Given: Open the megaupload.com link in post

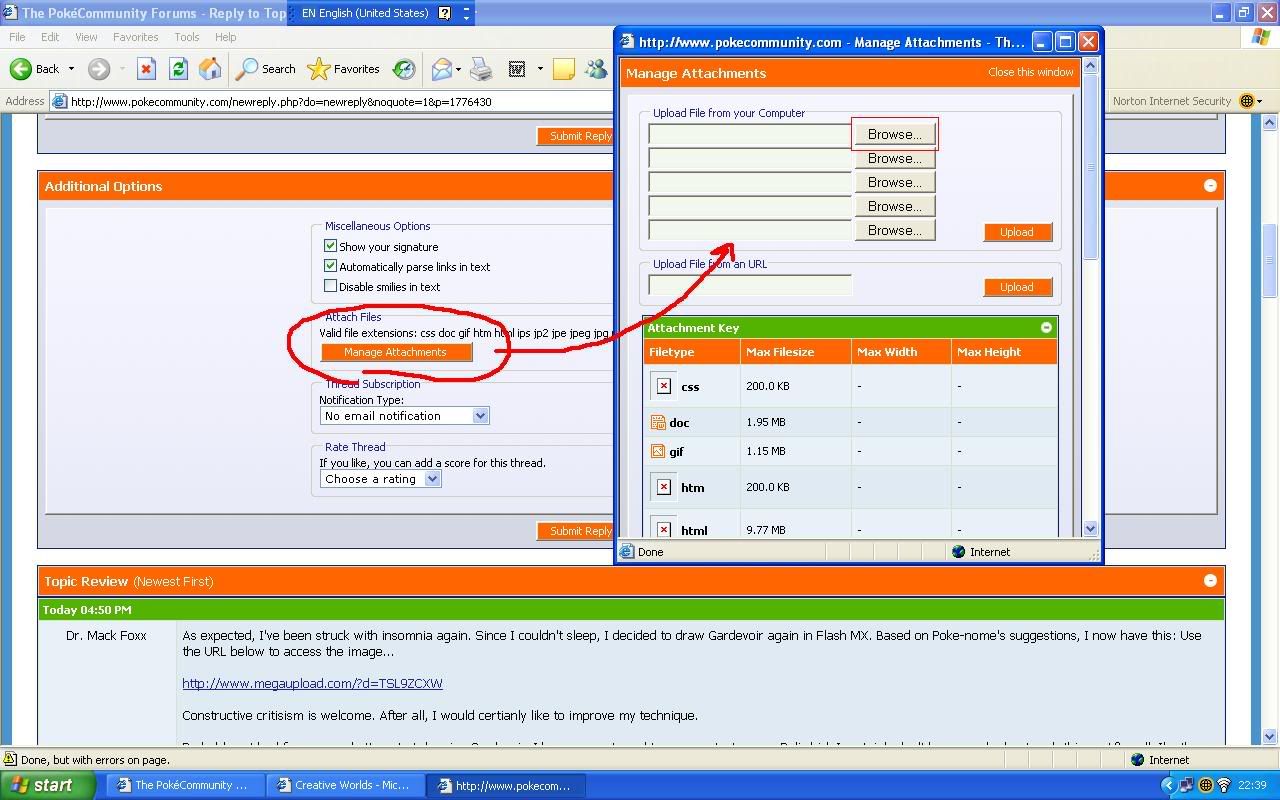Looking at the screenshot, I should click(x=312, y=683).
